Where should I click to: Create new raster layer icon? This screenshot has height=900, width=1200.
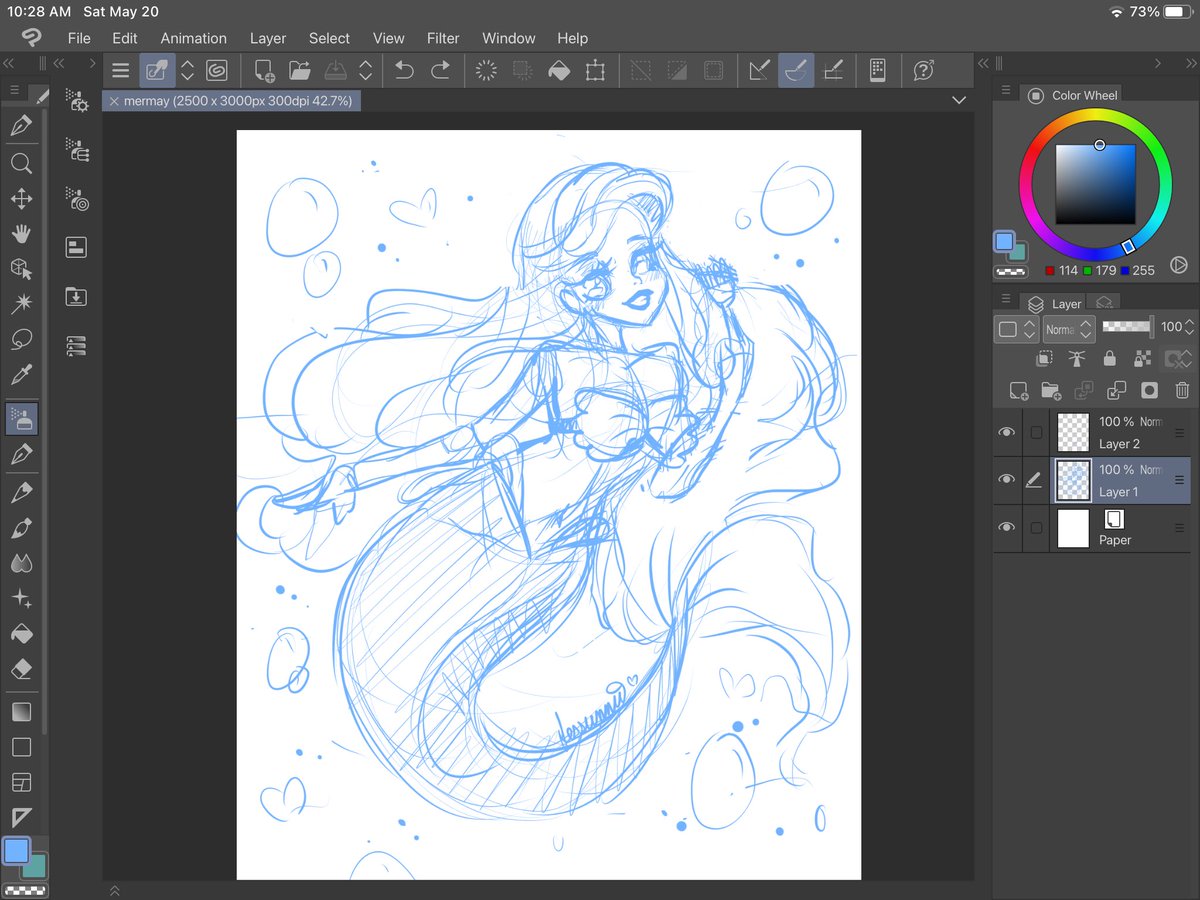(1018, 391)
